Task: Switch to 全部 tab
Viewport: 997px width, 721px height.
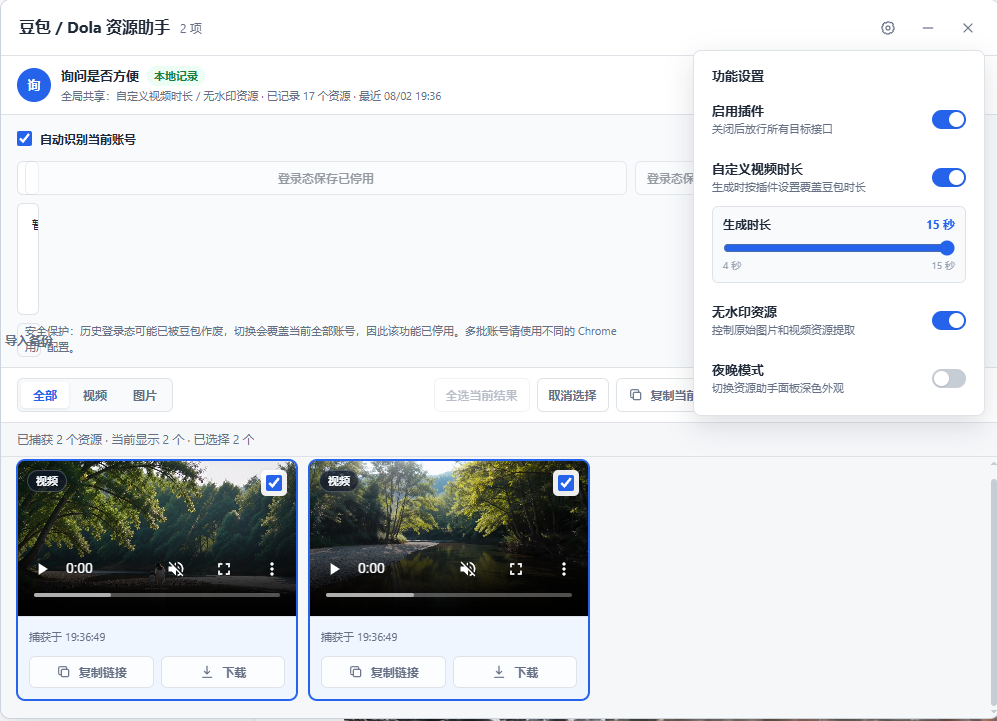Action: 45,395
